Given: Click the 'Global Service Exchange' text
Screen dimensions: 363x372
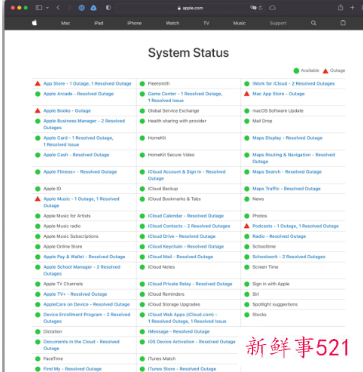Looking at the screenshot, I should pyautogui.click(x=173, y=111).
